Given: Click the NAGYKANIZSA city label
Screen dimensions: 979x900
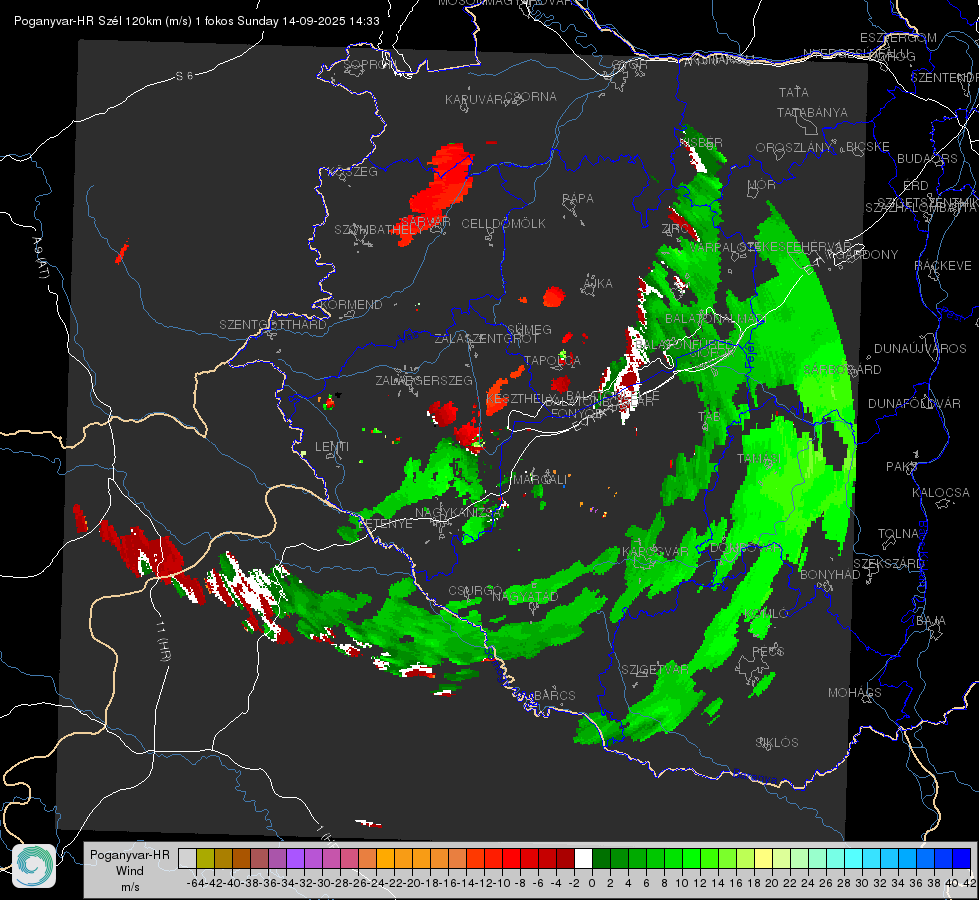Looking at the screenshot, I should pos(458,513).
